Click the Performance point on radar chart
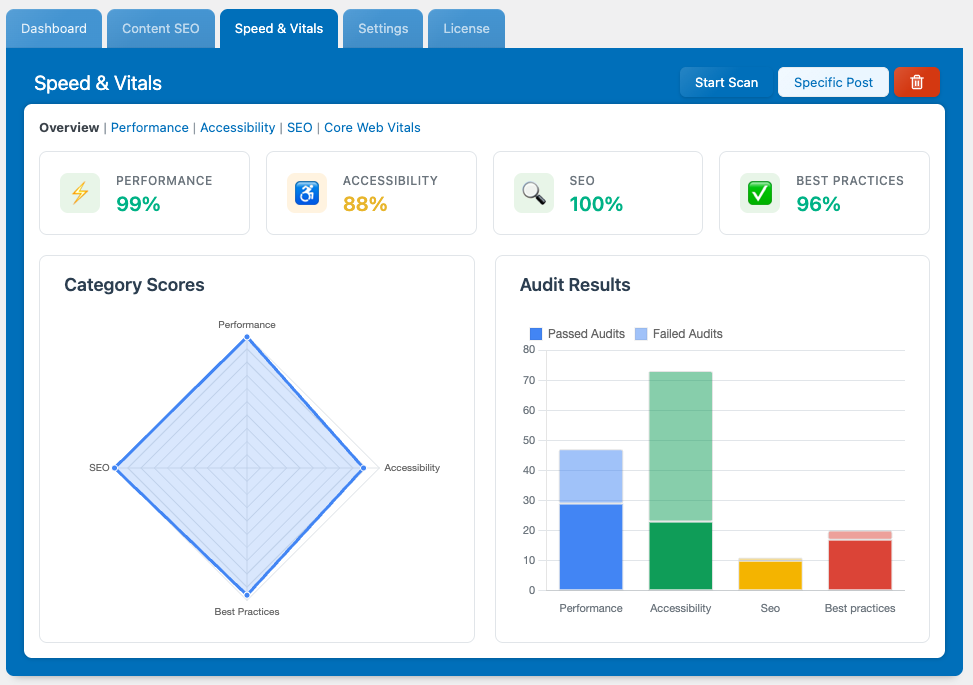The image size is (973, 685). pos(247,338)
